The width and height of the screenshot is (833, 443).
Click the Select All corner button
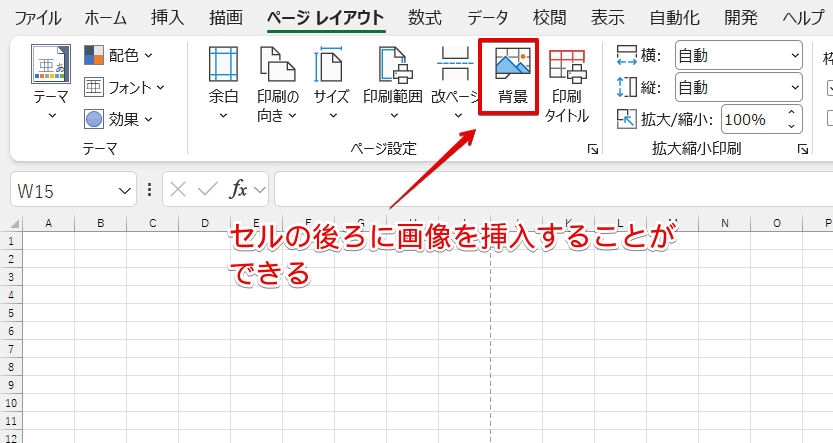coord(10,223)
